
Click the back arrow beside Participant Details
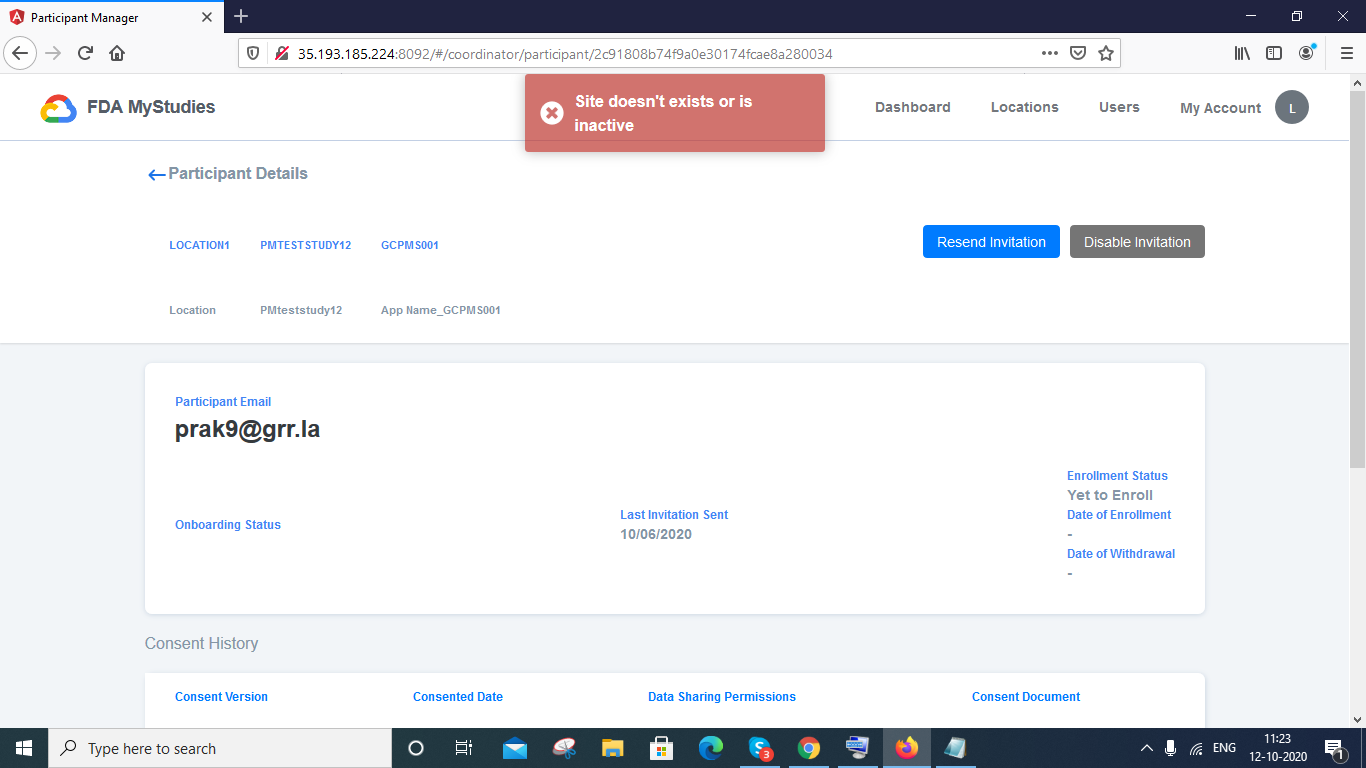(156, 174)
